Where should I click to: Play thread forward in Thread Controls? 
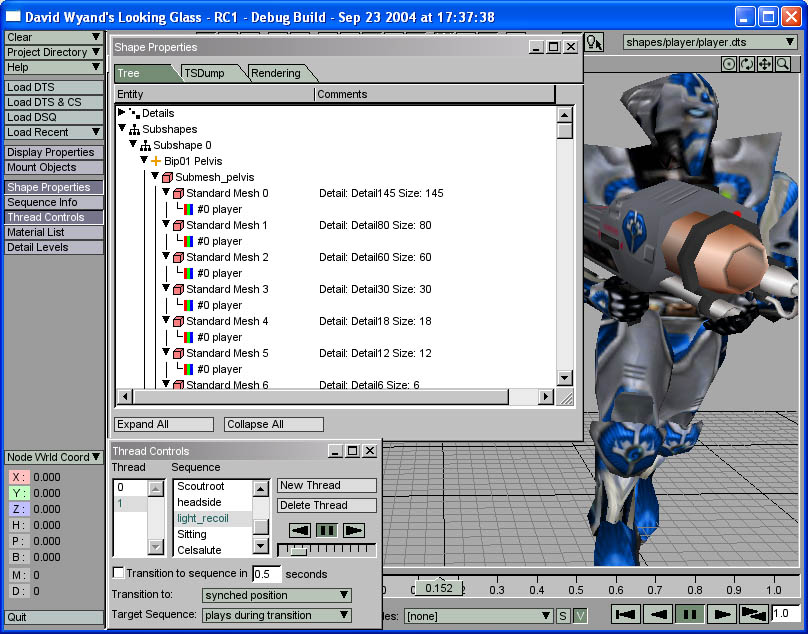(354, 530)
